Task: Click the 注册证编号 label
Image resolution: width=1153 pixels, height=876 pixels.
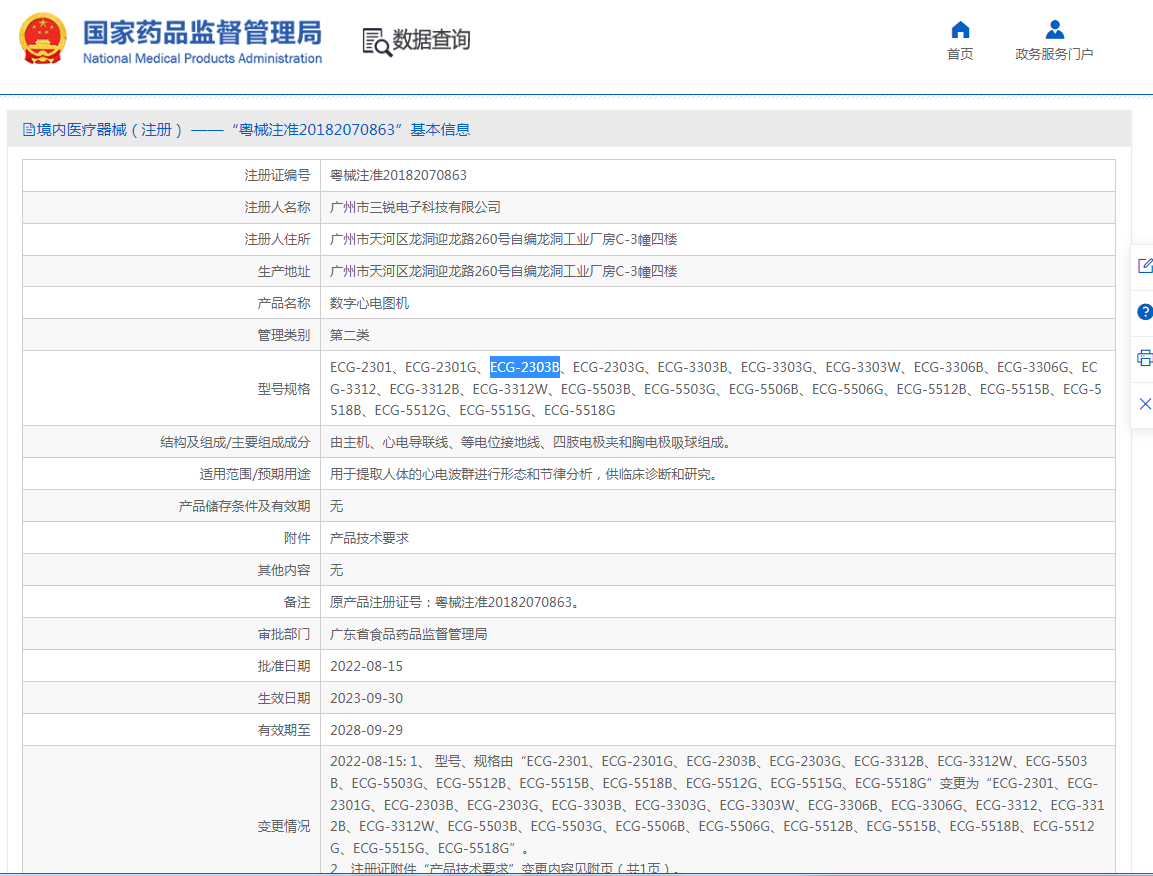Action: tap(277, 175)
